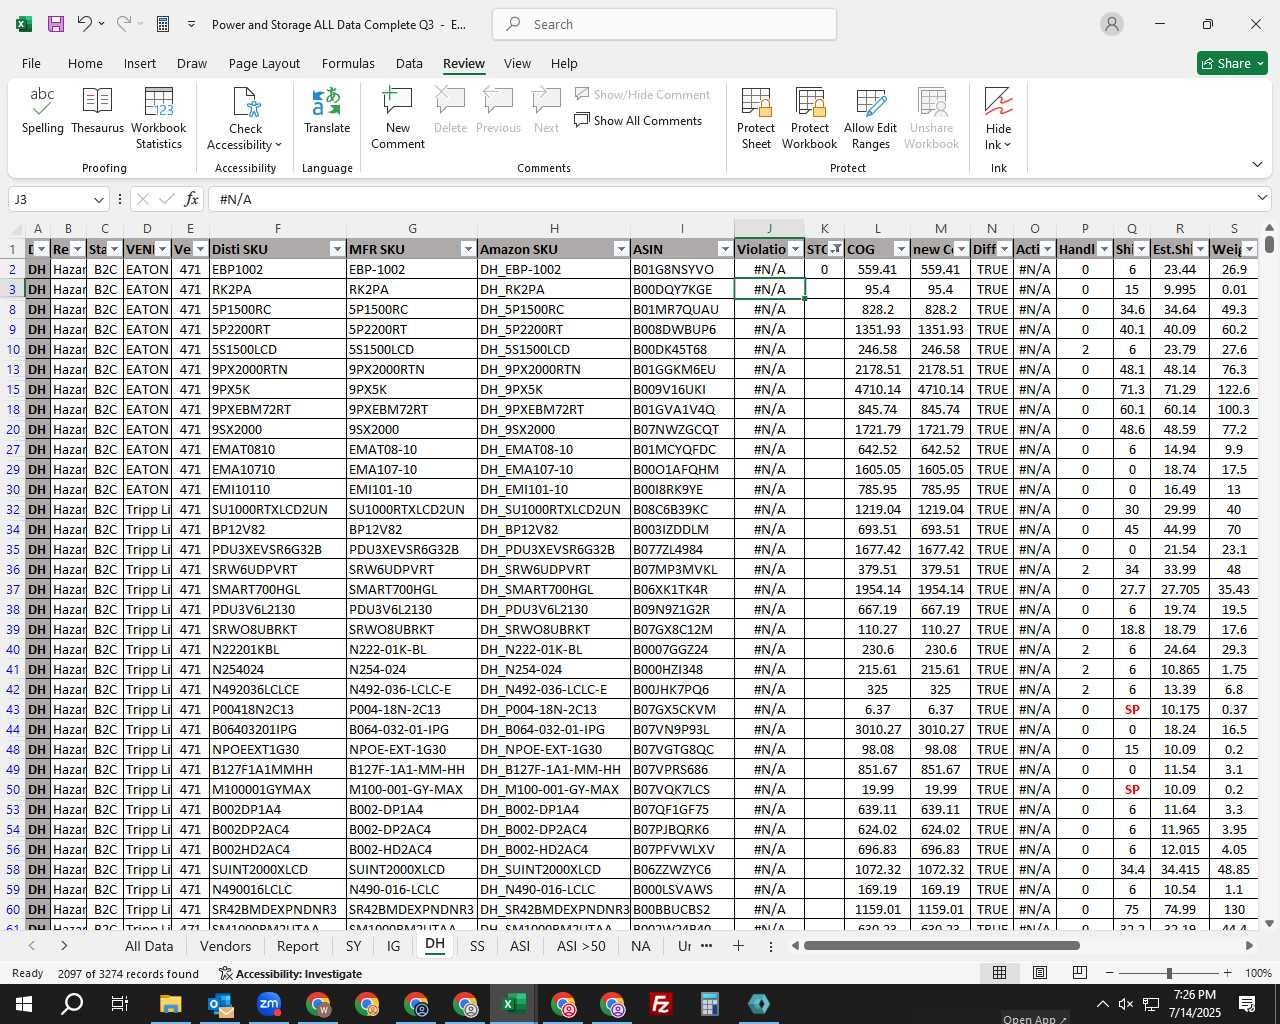Select cell with ASIN B01G8NSYVO
Image resolution: width=1280 pixels, height=1024 pixels.
coord(682,269)
